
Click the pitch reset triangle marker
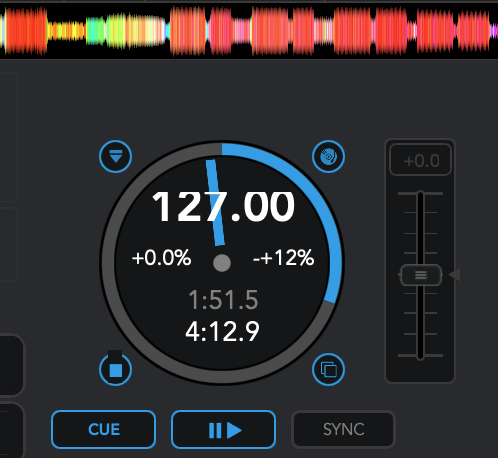(455, 275)
